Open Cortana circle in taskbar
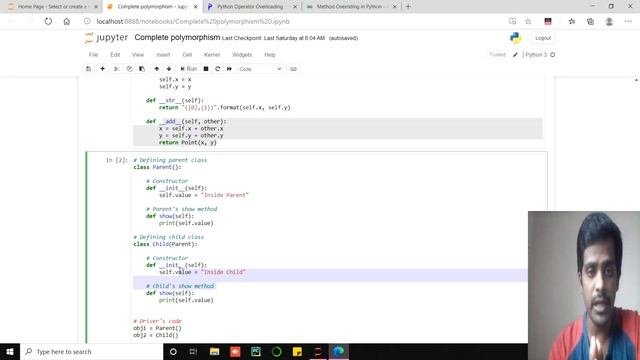The width and height of the screenshot is (640, 360). coord(173,351)
